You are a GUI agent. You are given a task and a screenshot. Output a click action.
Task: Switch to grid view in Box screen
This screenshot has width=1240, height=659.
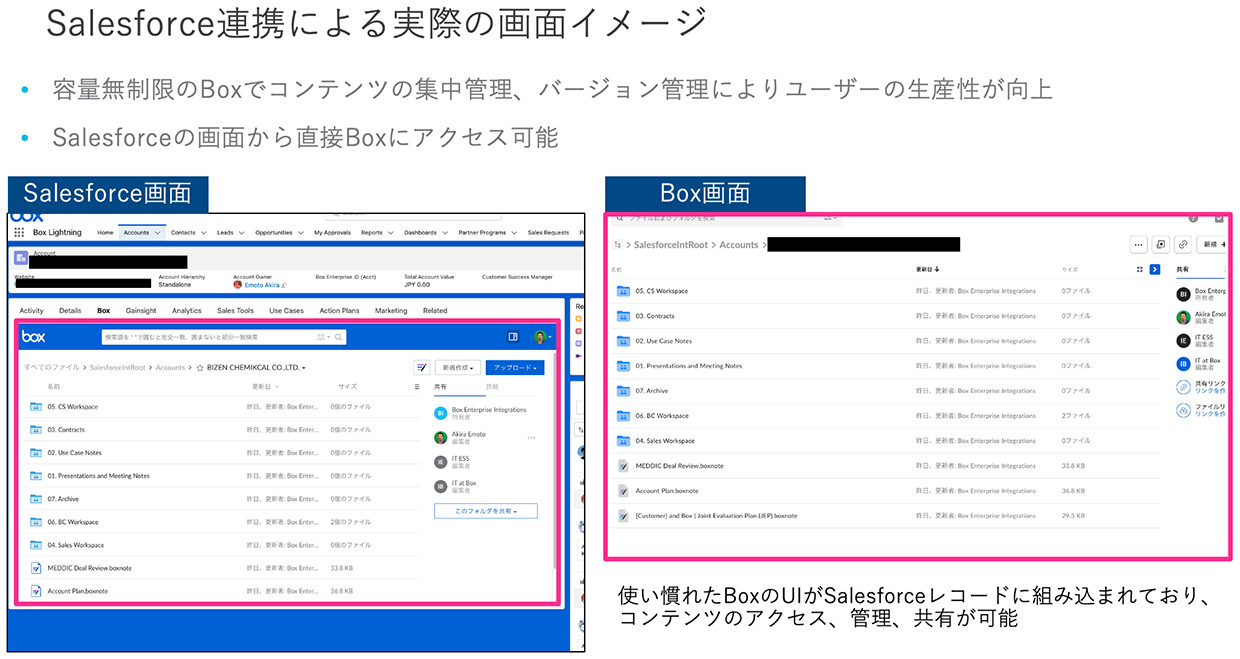point(1140,269)
